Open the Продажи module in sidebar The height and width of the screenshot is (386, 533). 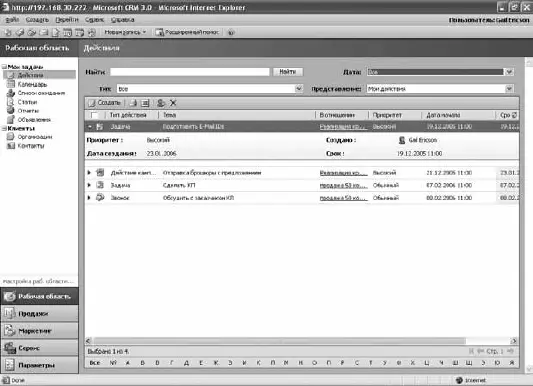(39, 313)
